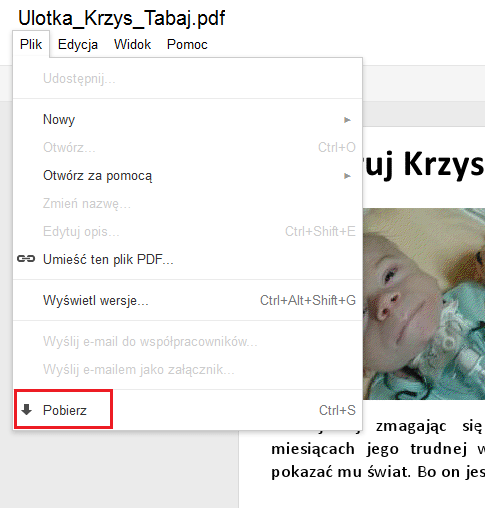Open the Widok menu
Viewport: 485px width, 508px height.
[132, 44]
